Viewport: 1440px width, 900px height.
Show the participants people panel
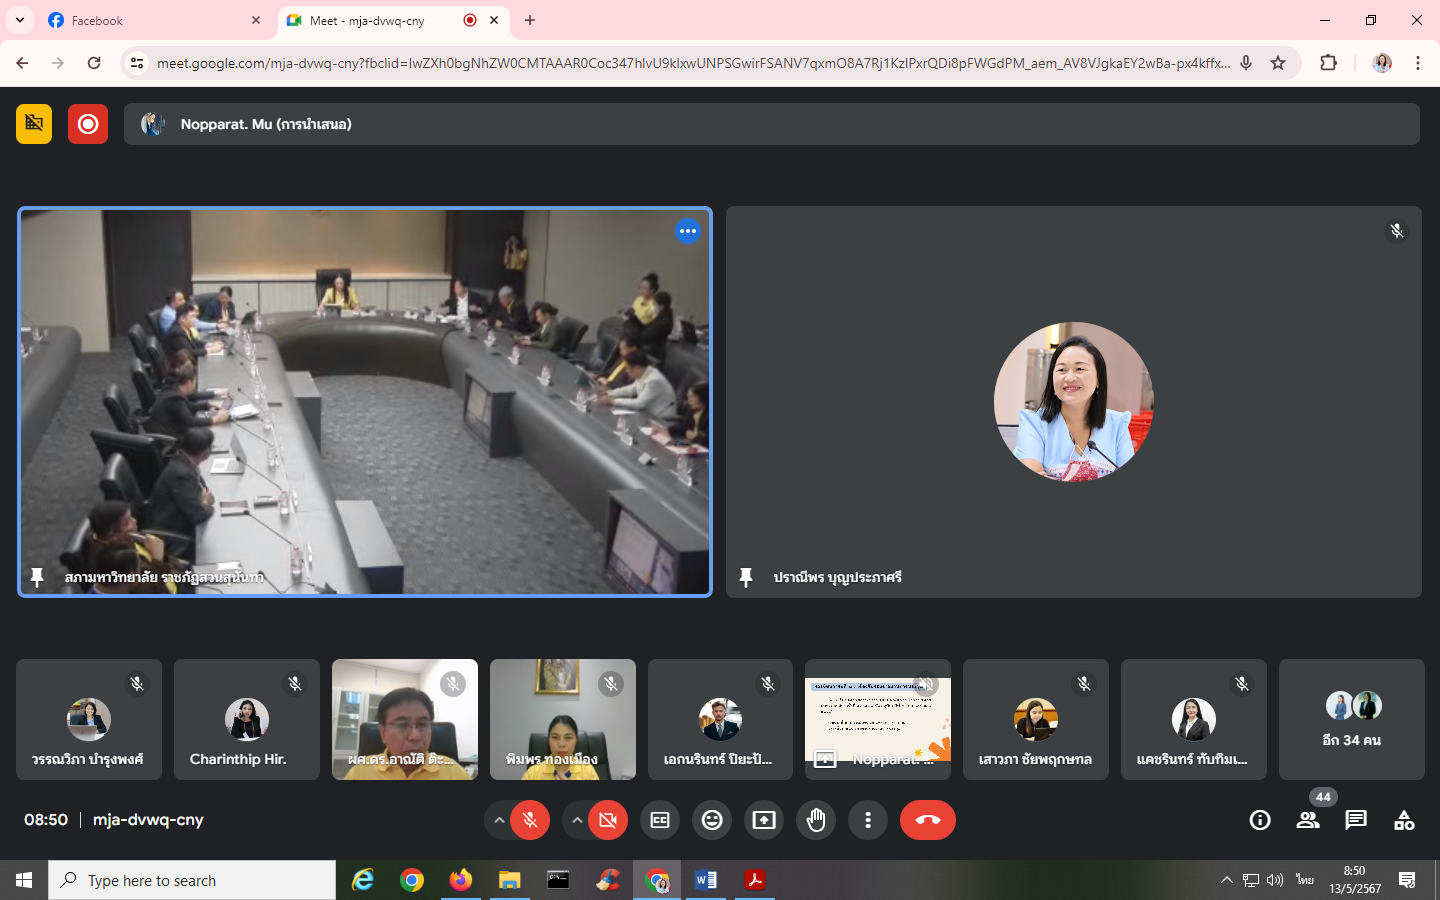(x=1308, y=820)
